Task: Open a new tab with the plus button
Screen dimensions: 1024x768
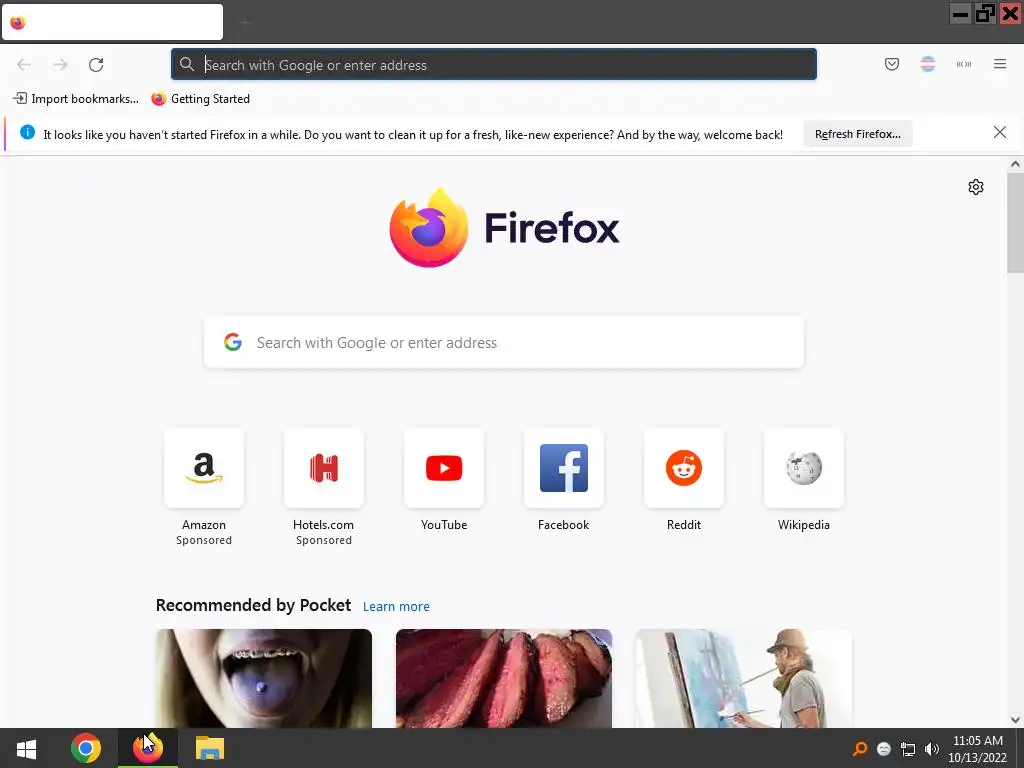Action: [x=245, y=23]
